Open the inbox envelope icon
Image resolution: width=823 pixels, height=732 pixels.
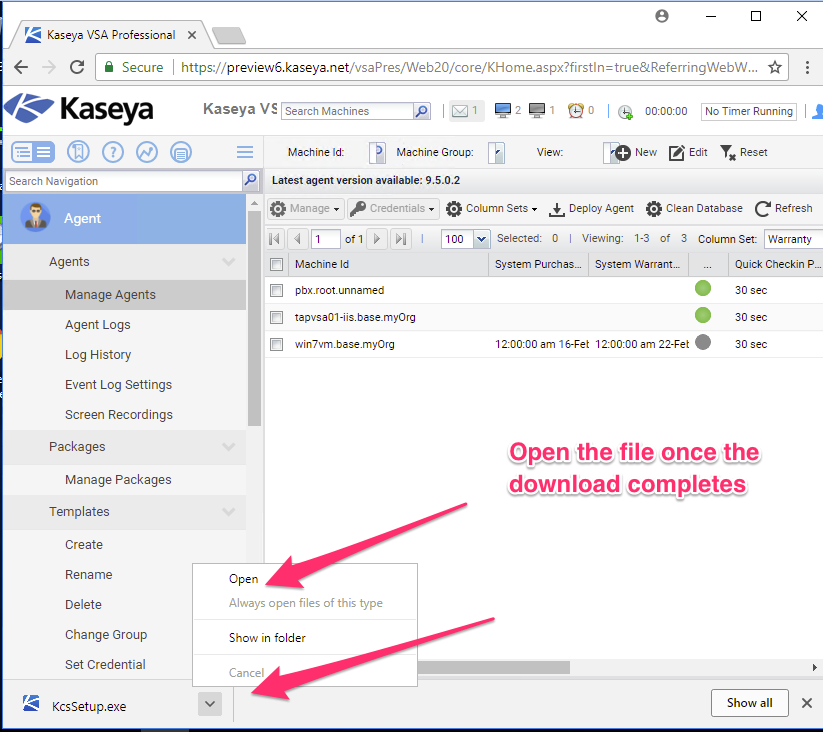pyautogui.click(x=460, y=111)
